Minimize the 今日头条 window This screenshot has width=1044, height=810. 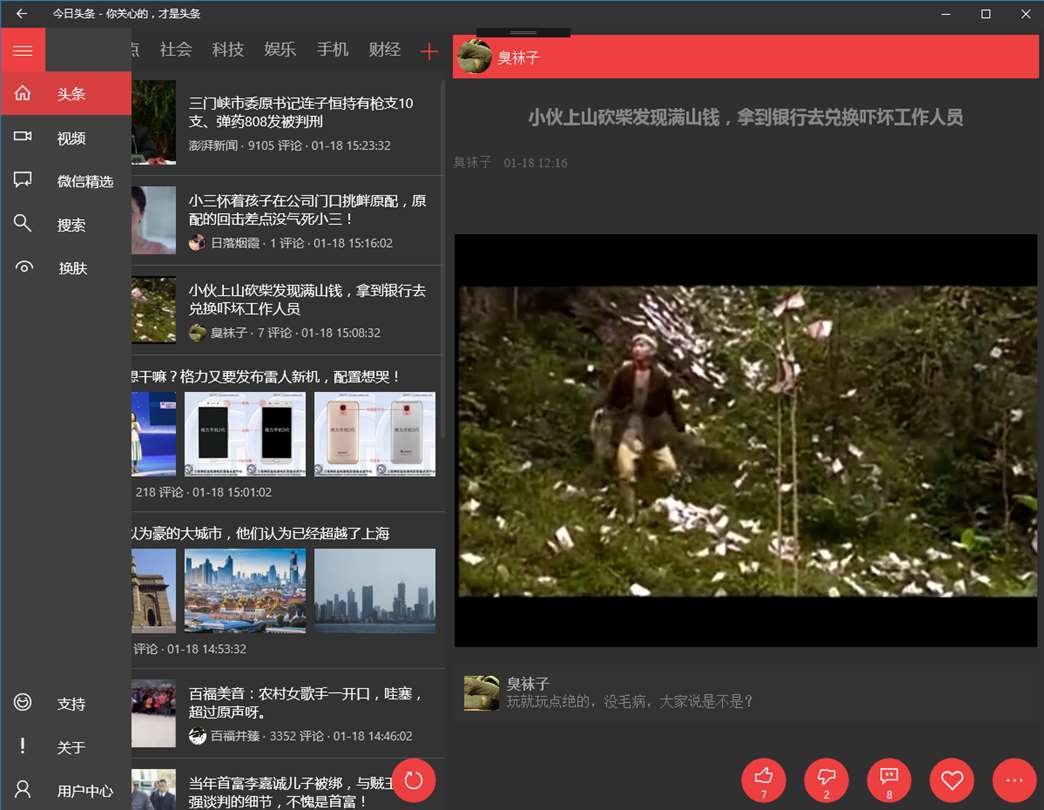pyautogui.click(x=945, y=13)
